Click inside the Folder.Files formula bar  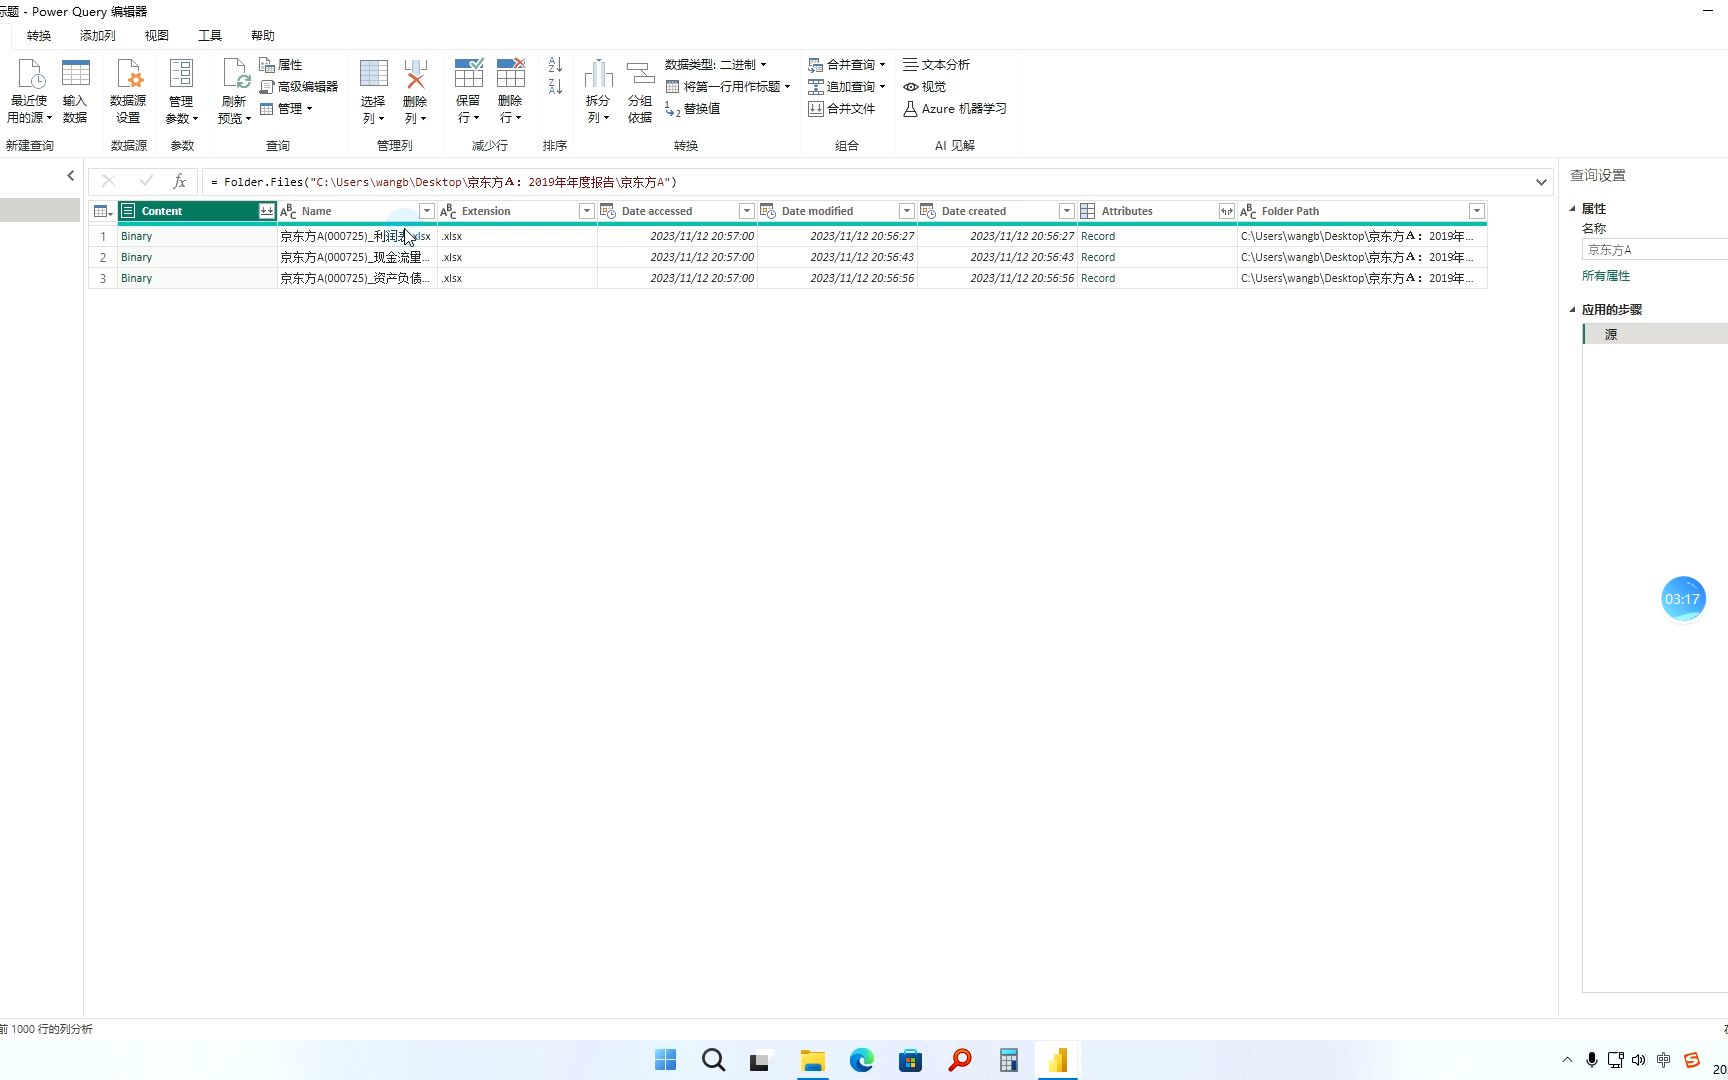click(868, 182)
